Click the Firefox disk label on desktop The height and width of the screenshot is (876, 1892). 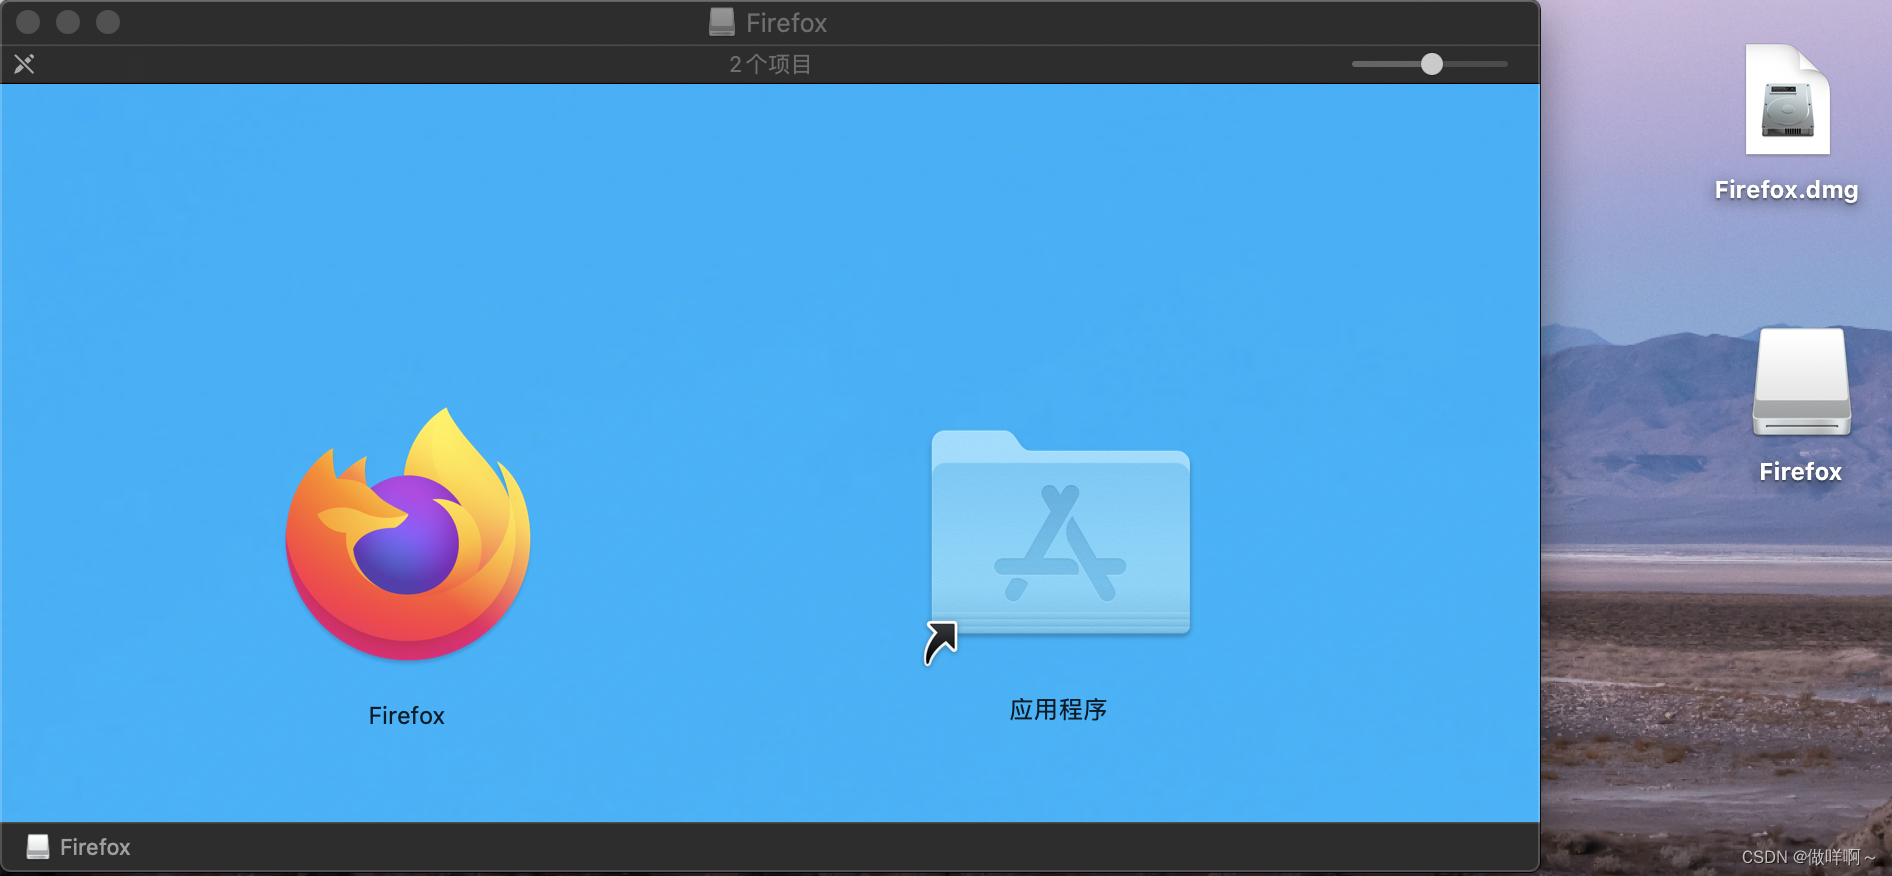coord(1800,472)
